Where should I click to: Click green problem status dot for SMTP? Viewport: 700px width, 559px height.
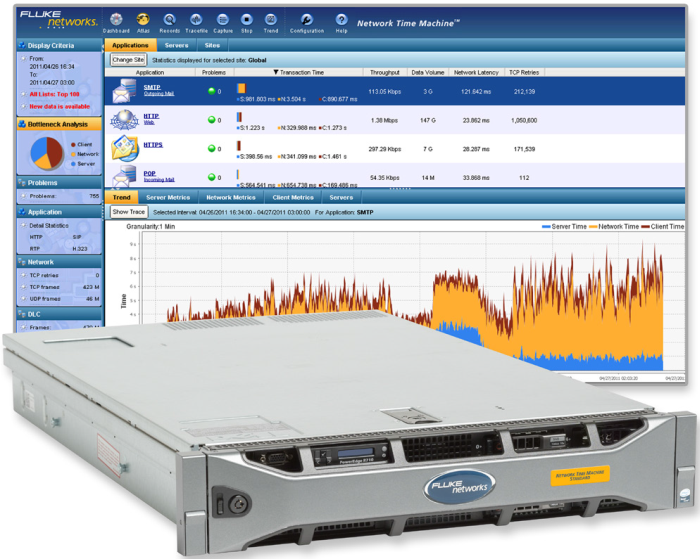[212, 91]
